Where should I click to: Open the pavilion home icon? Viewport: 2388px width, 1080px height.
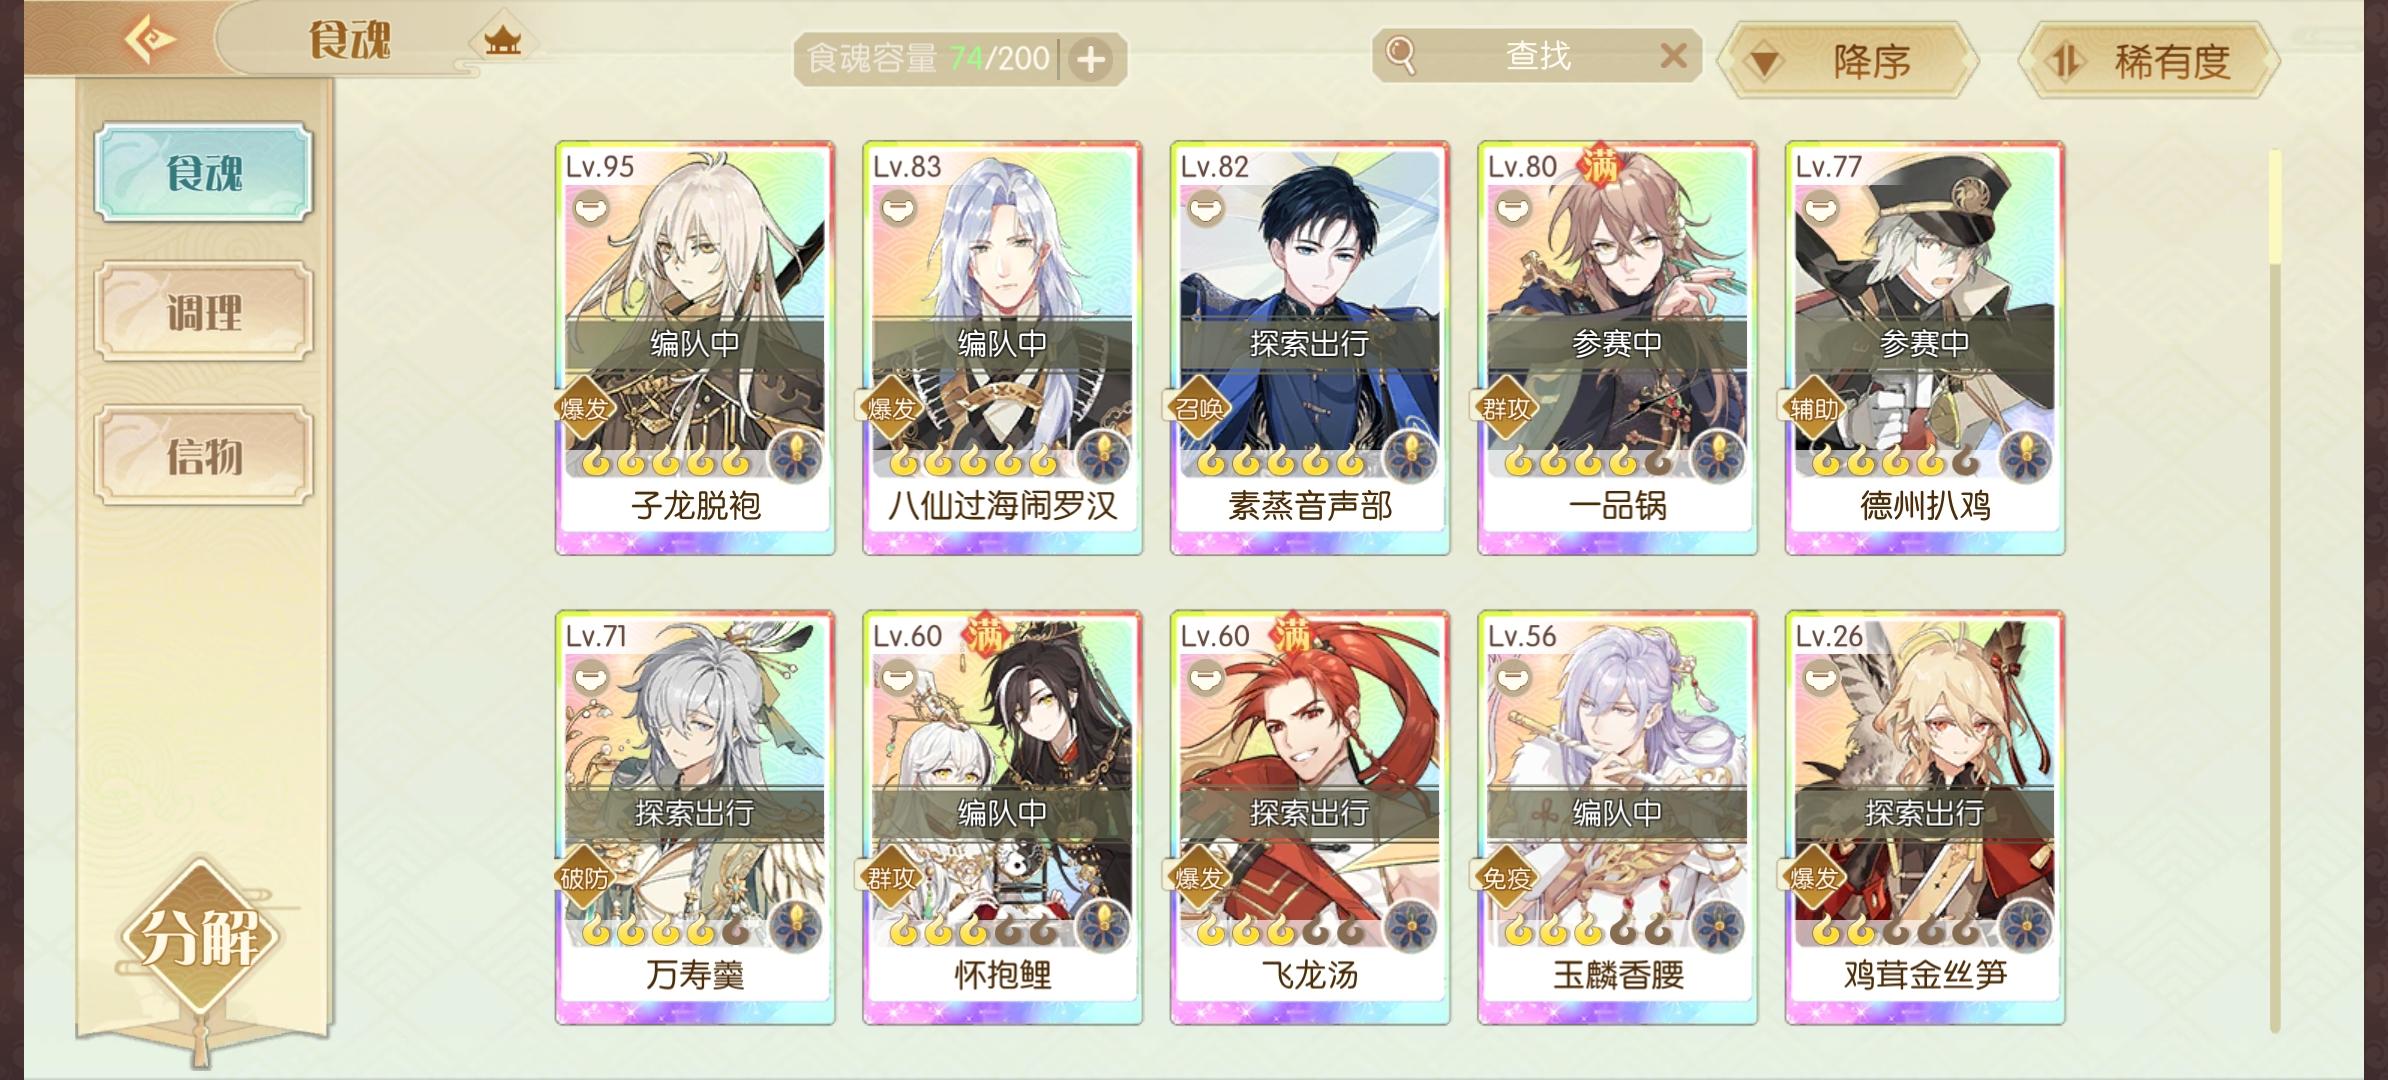503,42
